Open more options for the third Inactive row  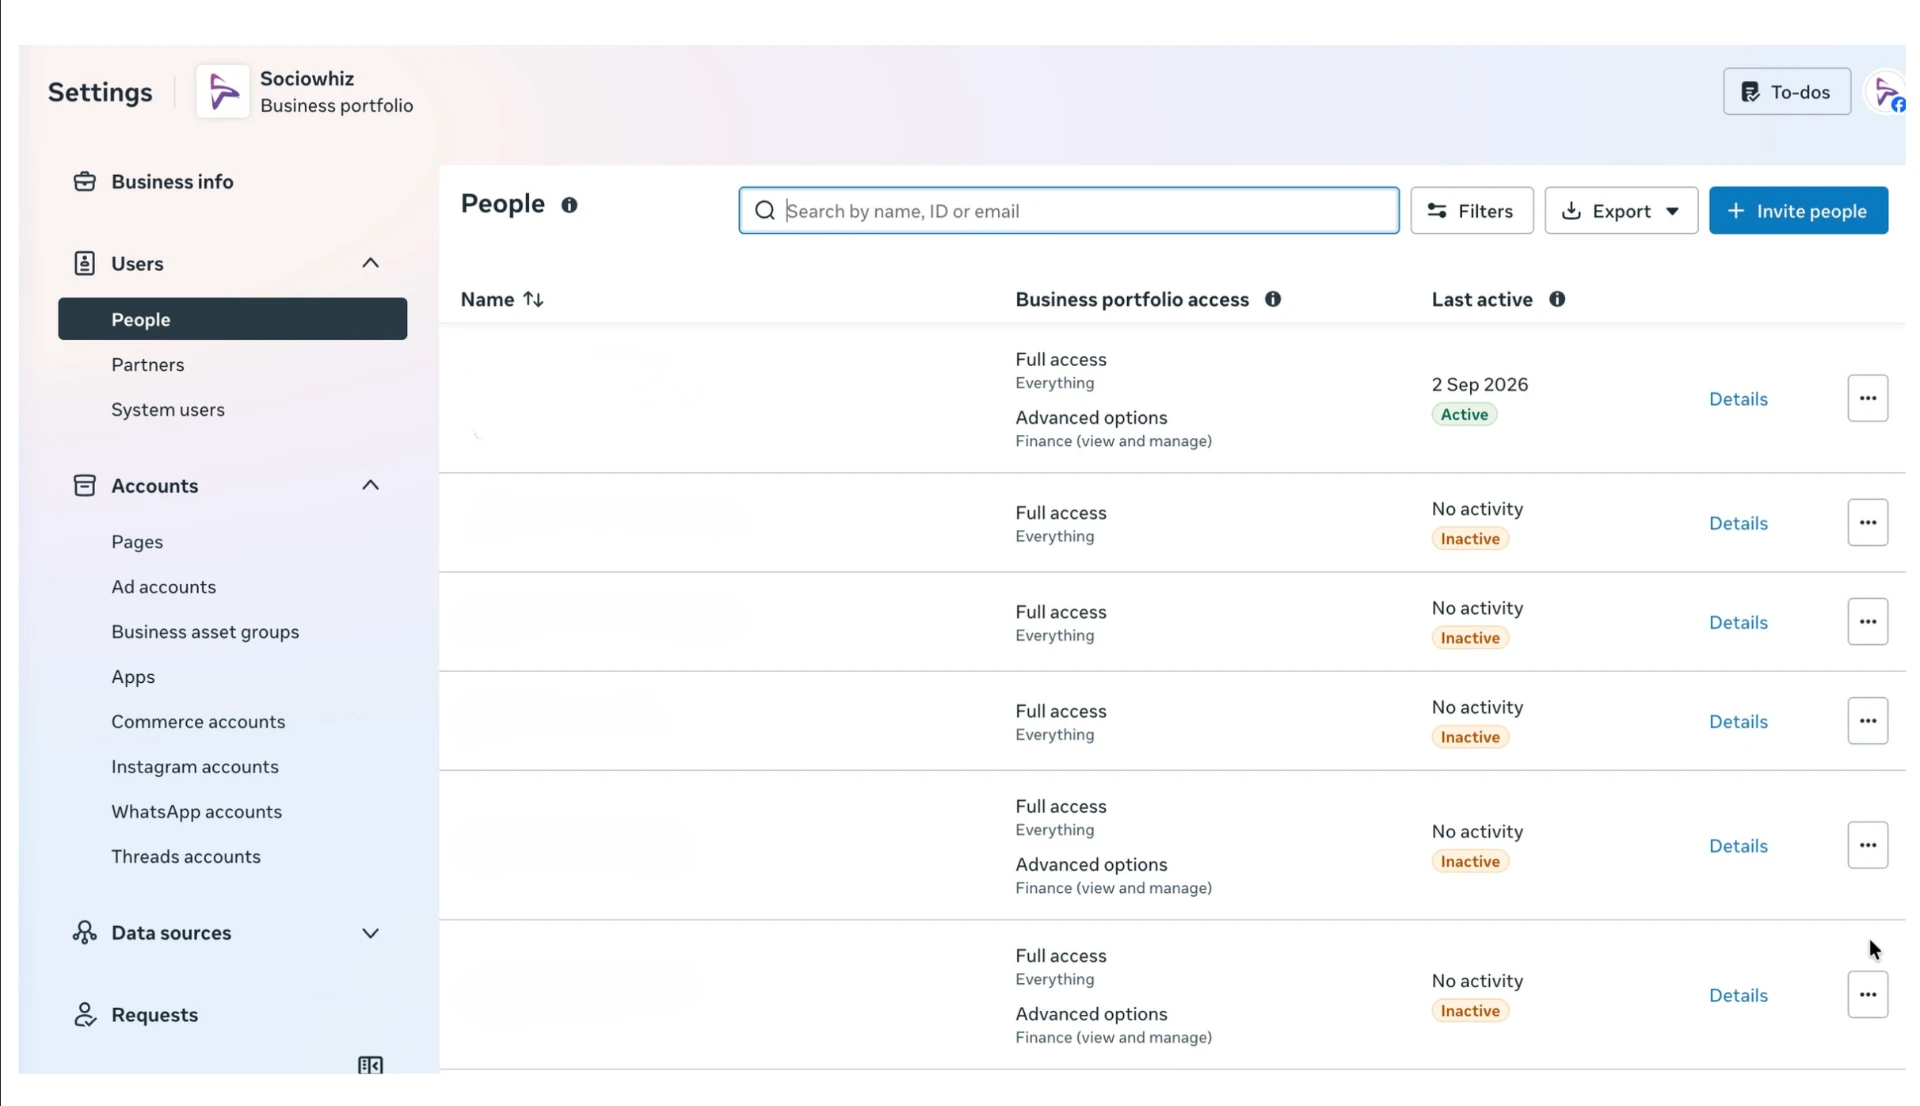click(1867, 720)
